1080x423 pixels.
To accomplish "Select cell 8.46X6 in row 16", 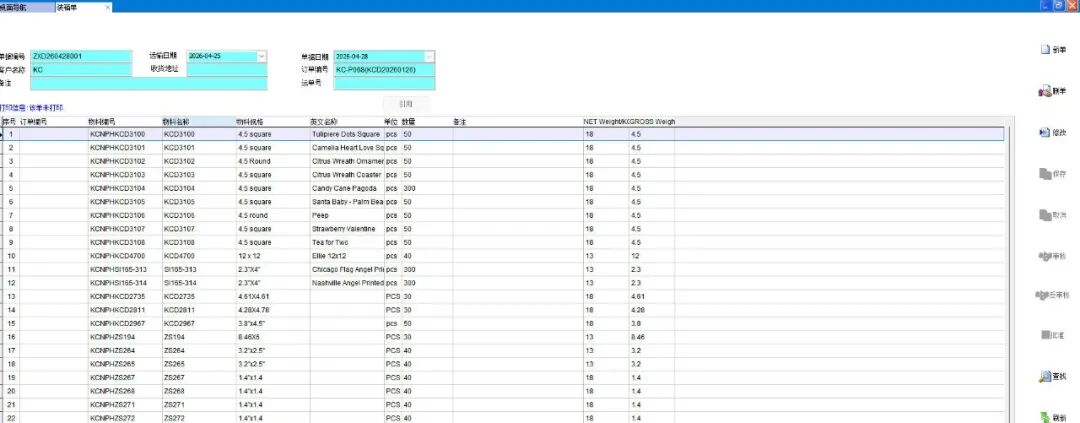I will [x=273, y=337].
